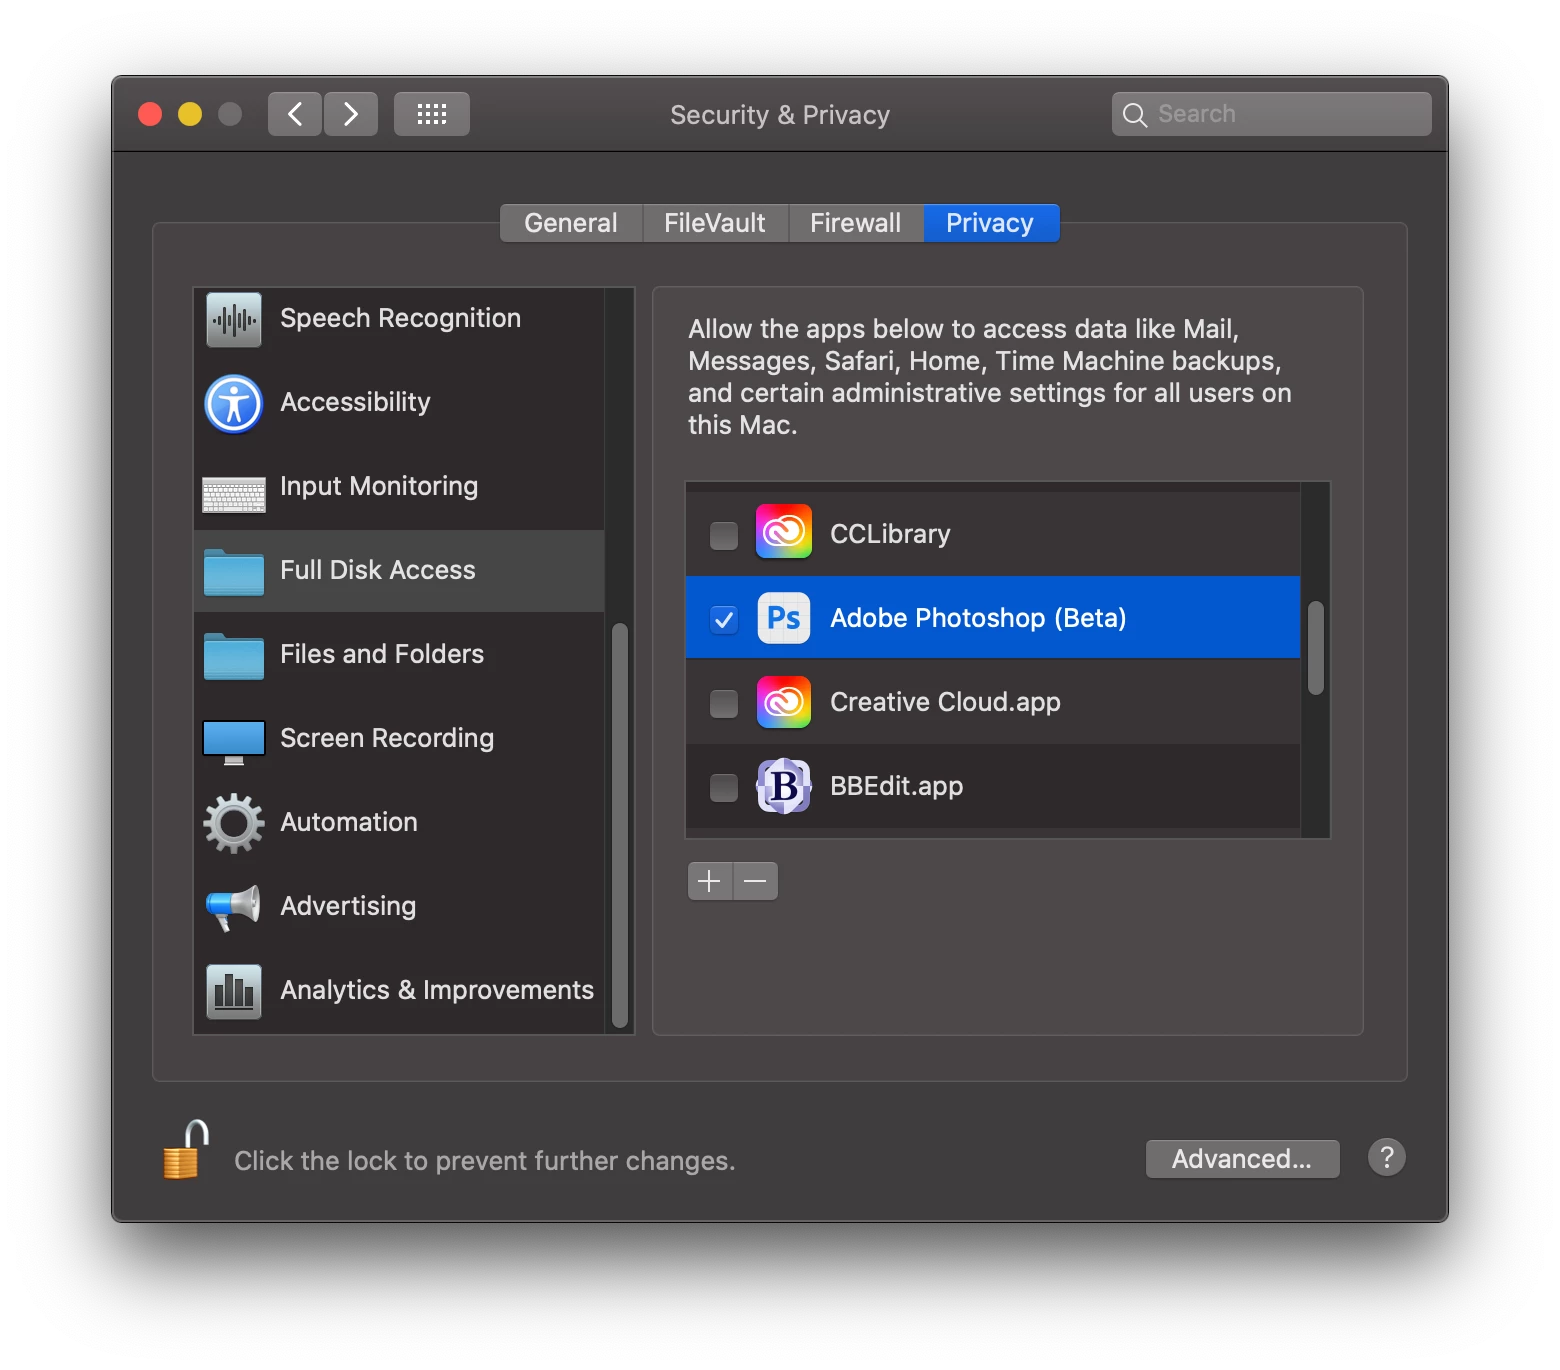Select the BBEdit.app row name
The image size is (1560, 1370).
coord(896,786)
